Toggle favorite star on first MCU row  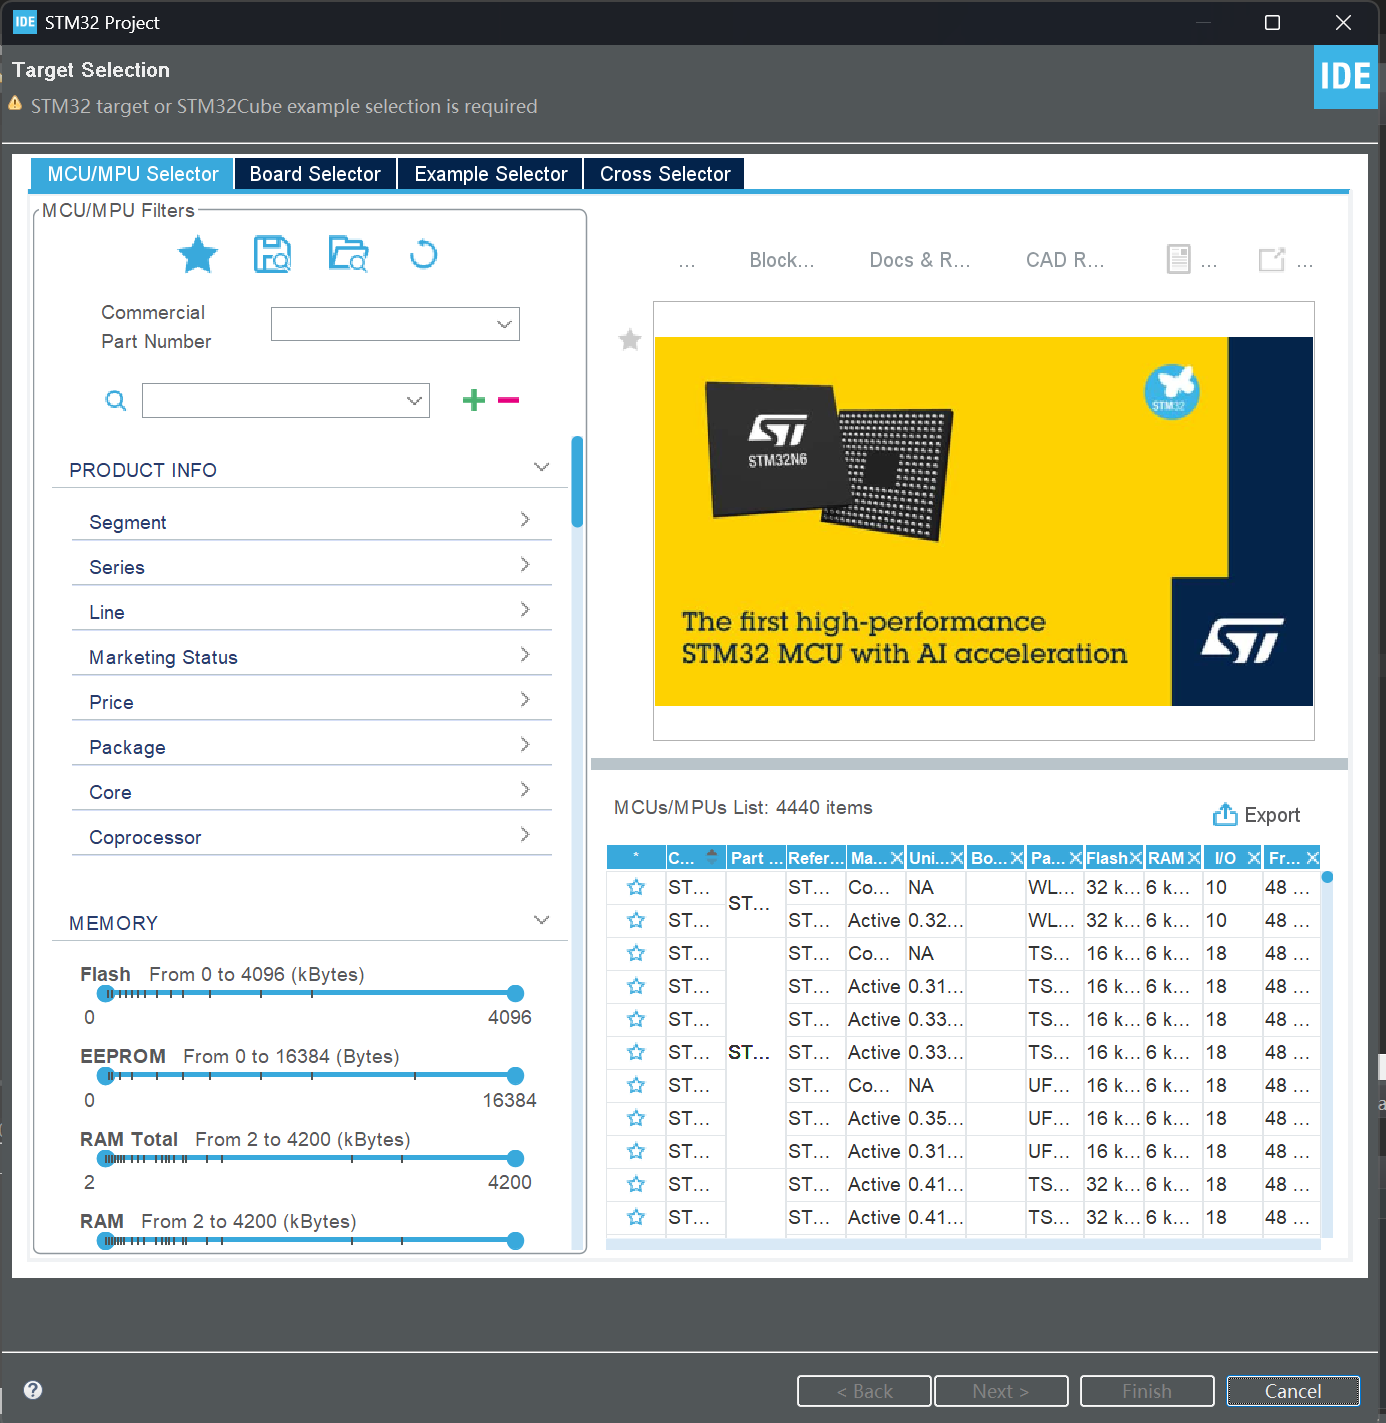[636, 888]
